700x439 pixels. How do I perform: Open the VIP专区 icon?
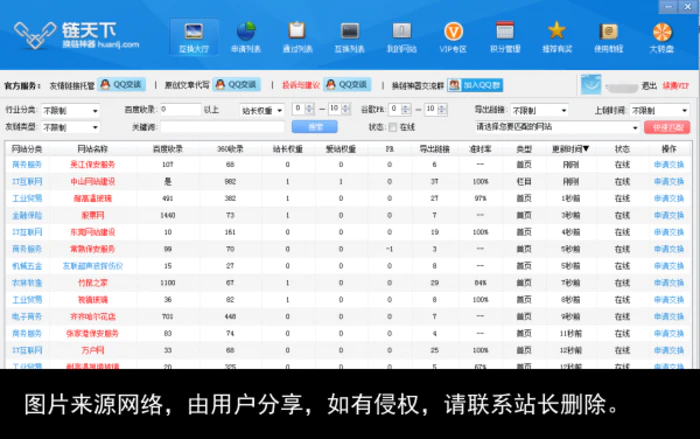click(x=453, y=38)
